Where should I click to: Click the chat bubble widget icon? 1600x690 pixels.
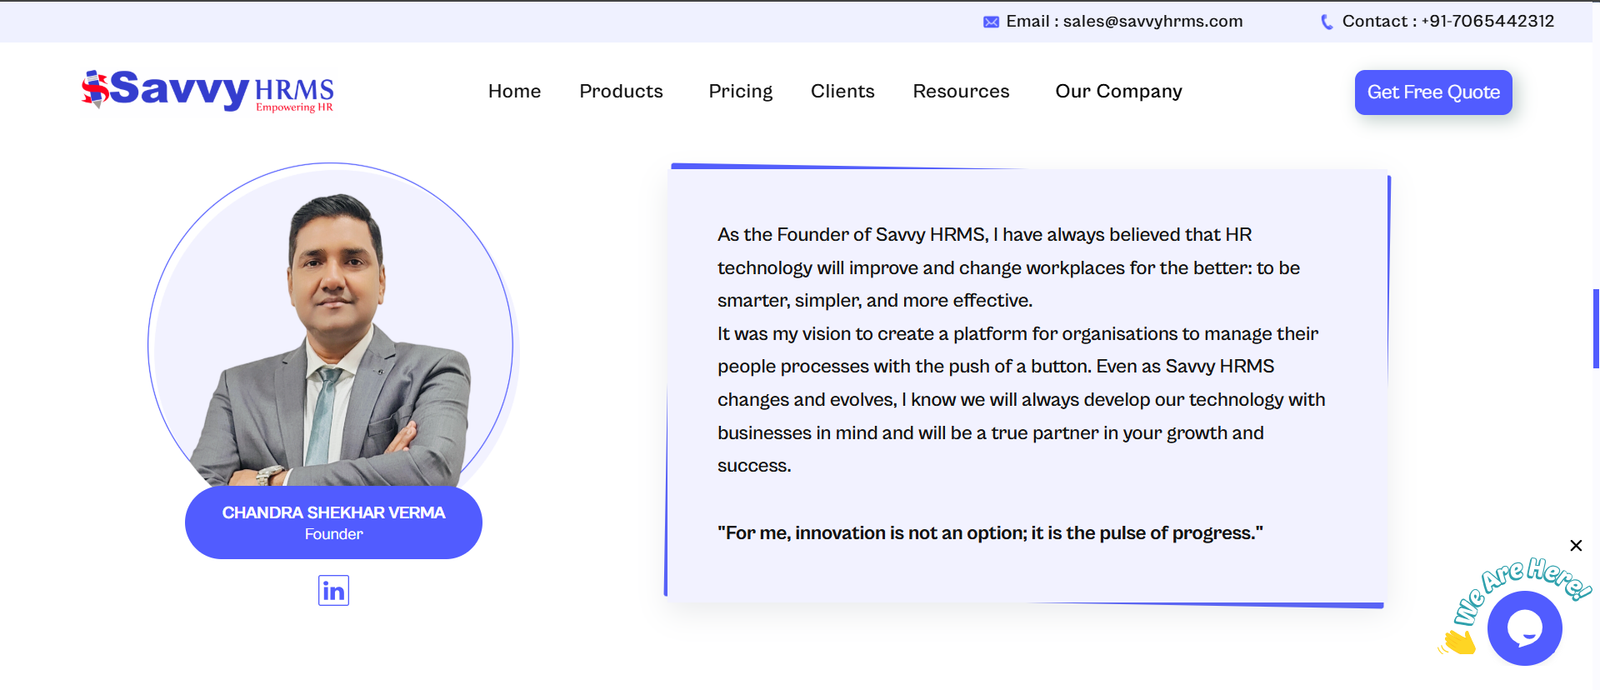pyautogui.click(x=1524, y=628)
